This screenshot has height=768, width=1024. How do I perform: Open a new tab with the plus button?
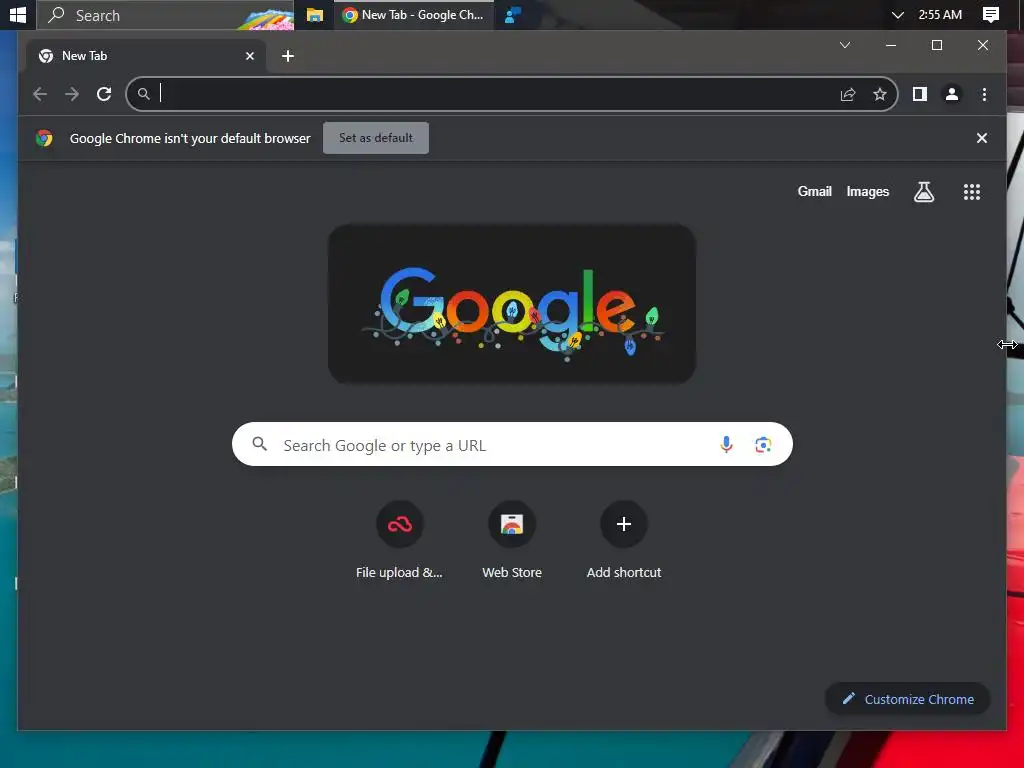[287, 56]
